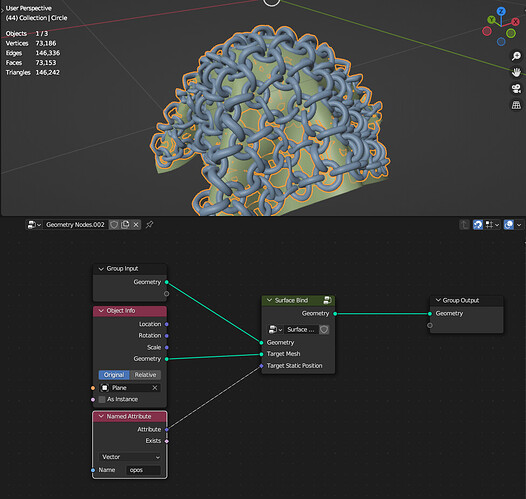
Task: Pin the node tree with the pin icon
Action: coord(150,225)
